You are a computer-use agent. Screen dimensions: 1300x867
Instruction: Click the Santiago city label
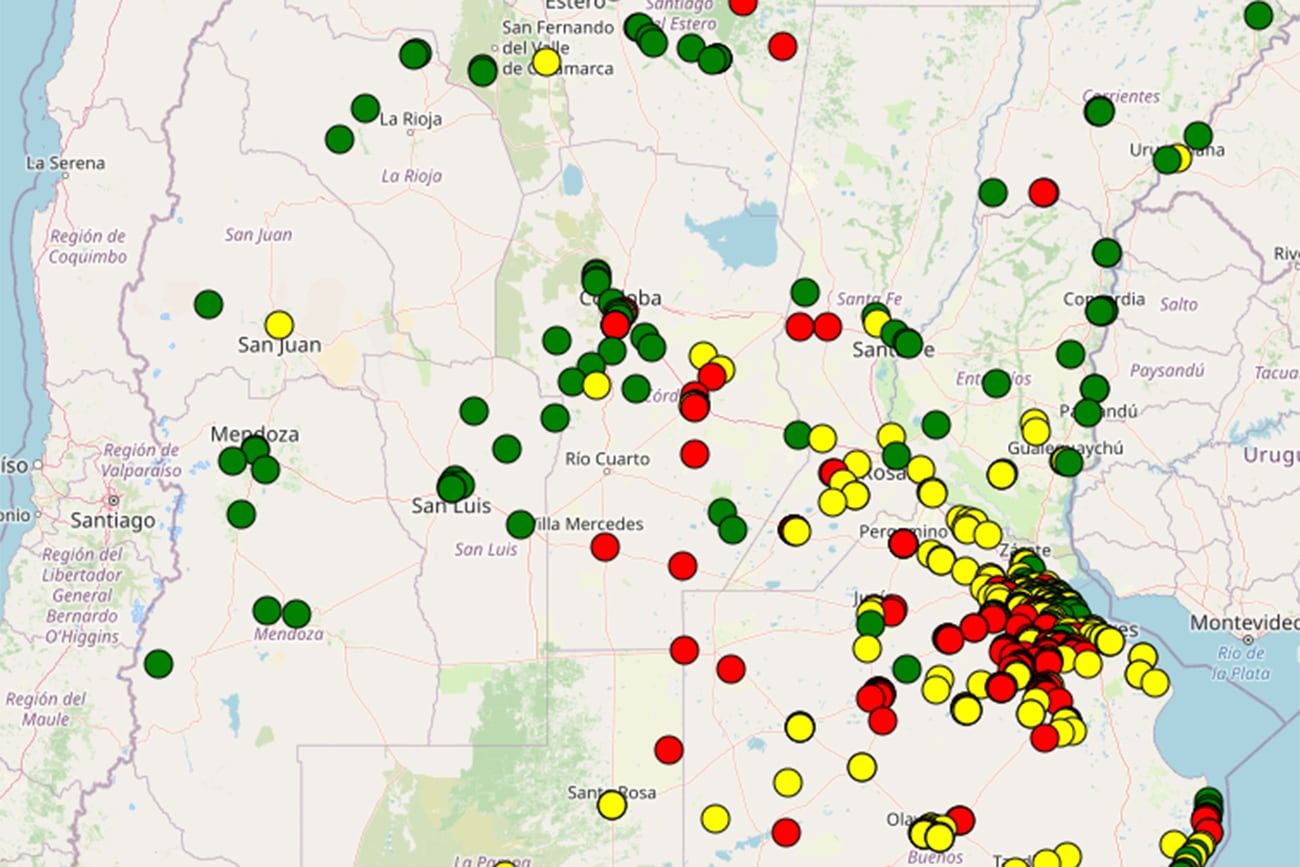click(113, 520)
